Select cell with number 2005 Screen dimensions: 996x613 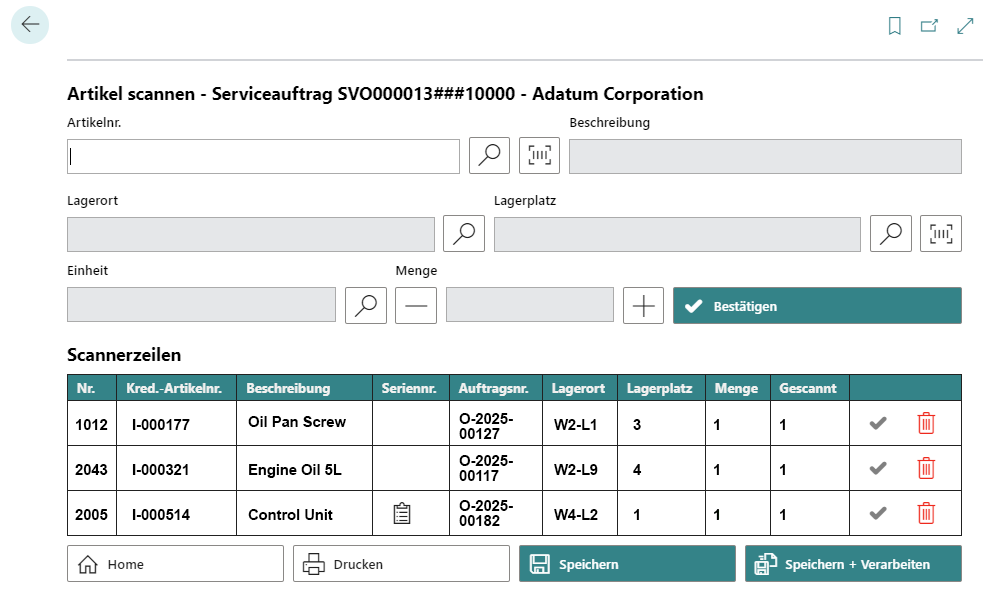click(91, 515)
